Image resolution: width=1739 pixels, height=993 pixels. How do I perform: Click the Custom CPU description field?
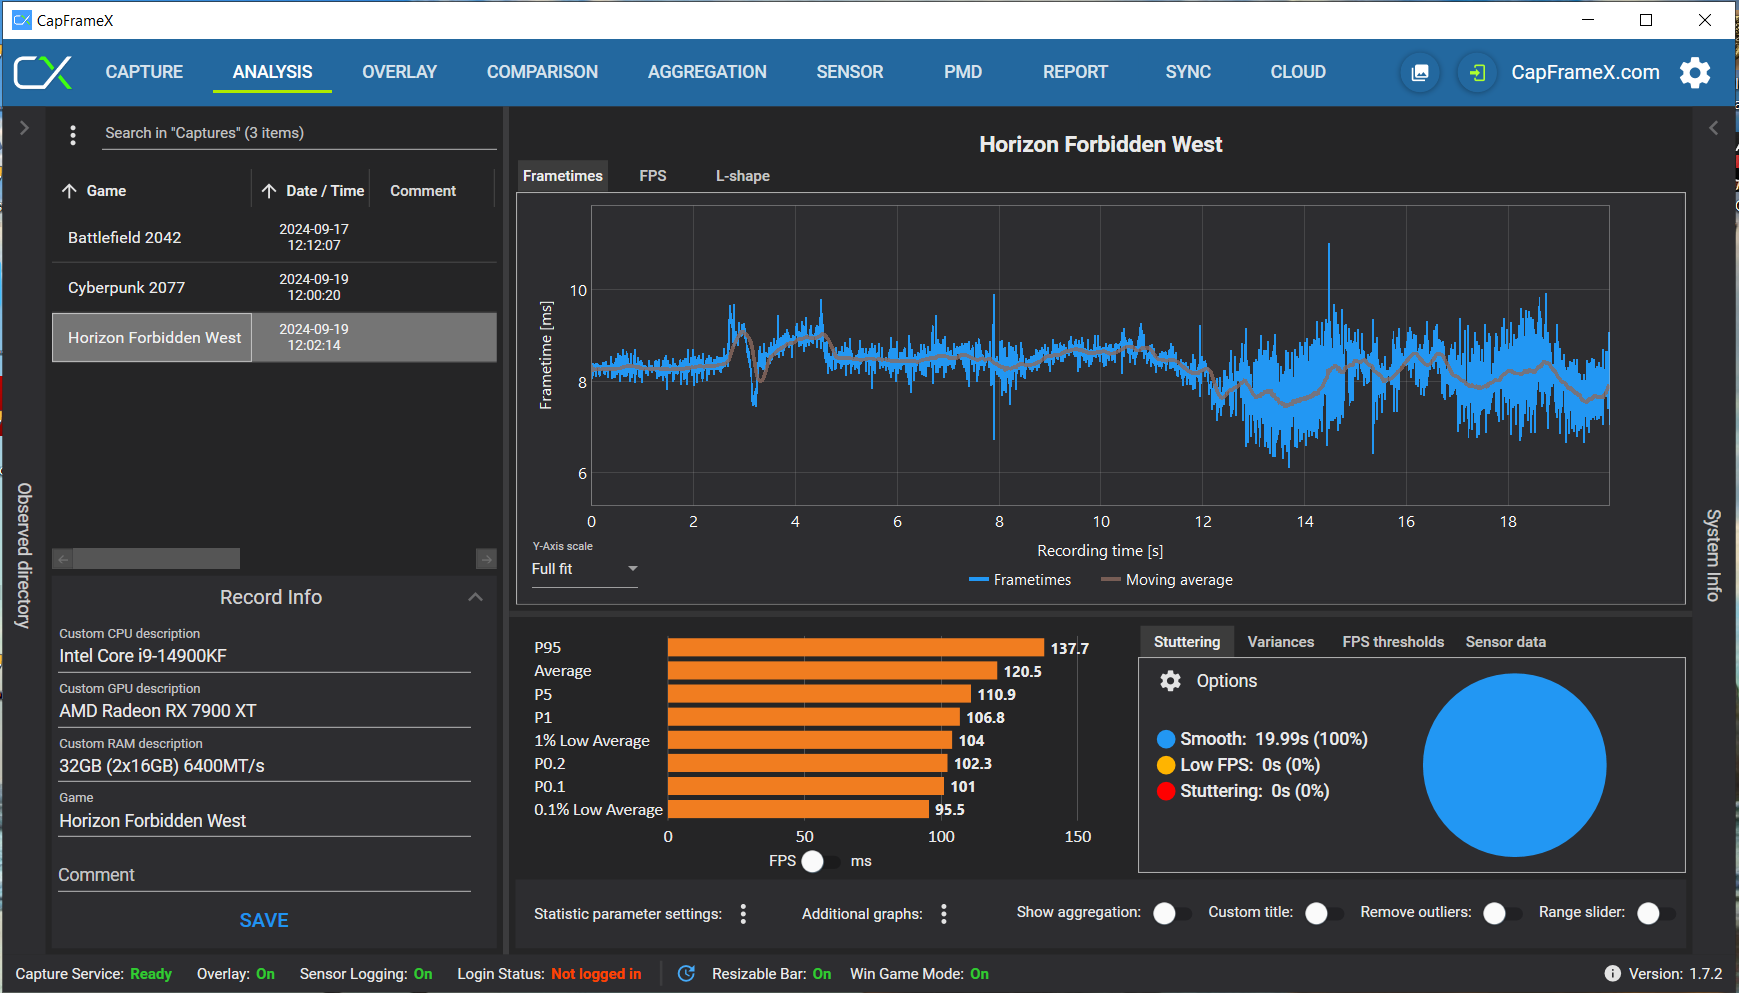coord(265,656)
